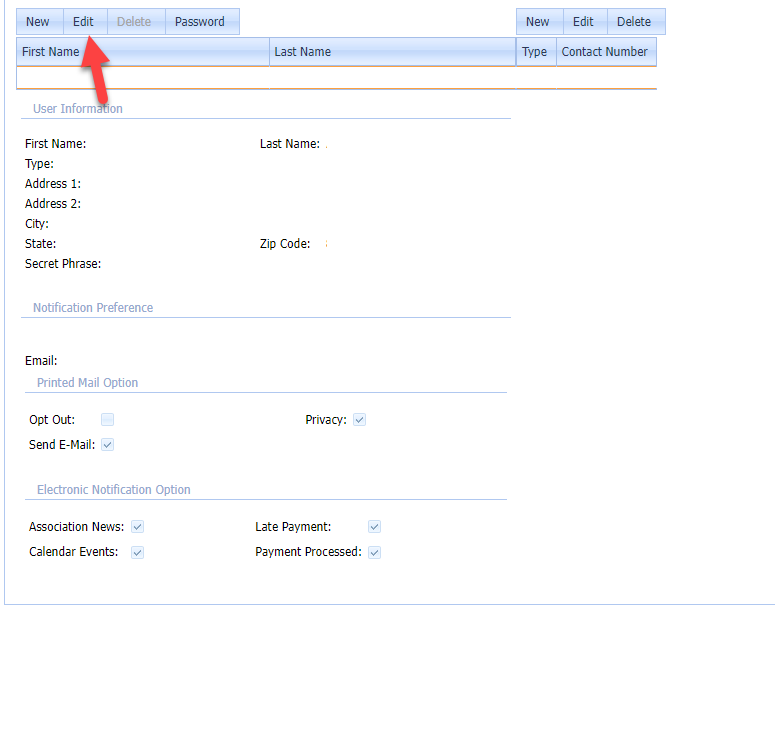Click the 'City:' label
Screen dimensions: 775x729
click(x=37, y=224)
